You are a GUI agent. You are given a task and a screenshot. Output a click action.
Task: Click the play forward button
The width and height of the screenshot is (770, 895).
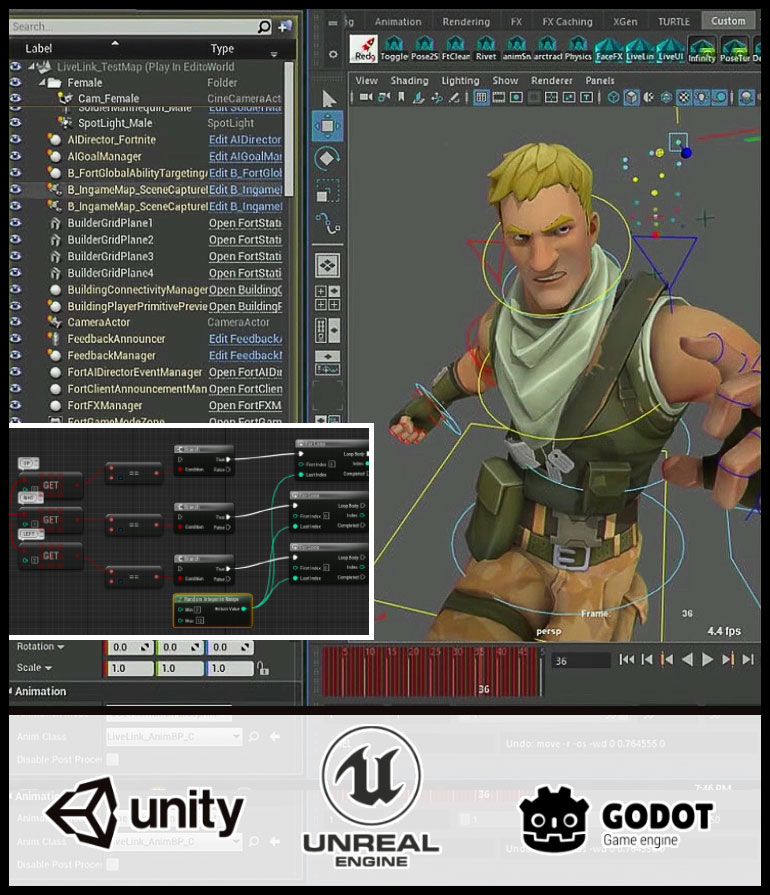point(707,660)
